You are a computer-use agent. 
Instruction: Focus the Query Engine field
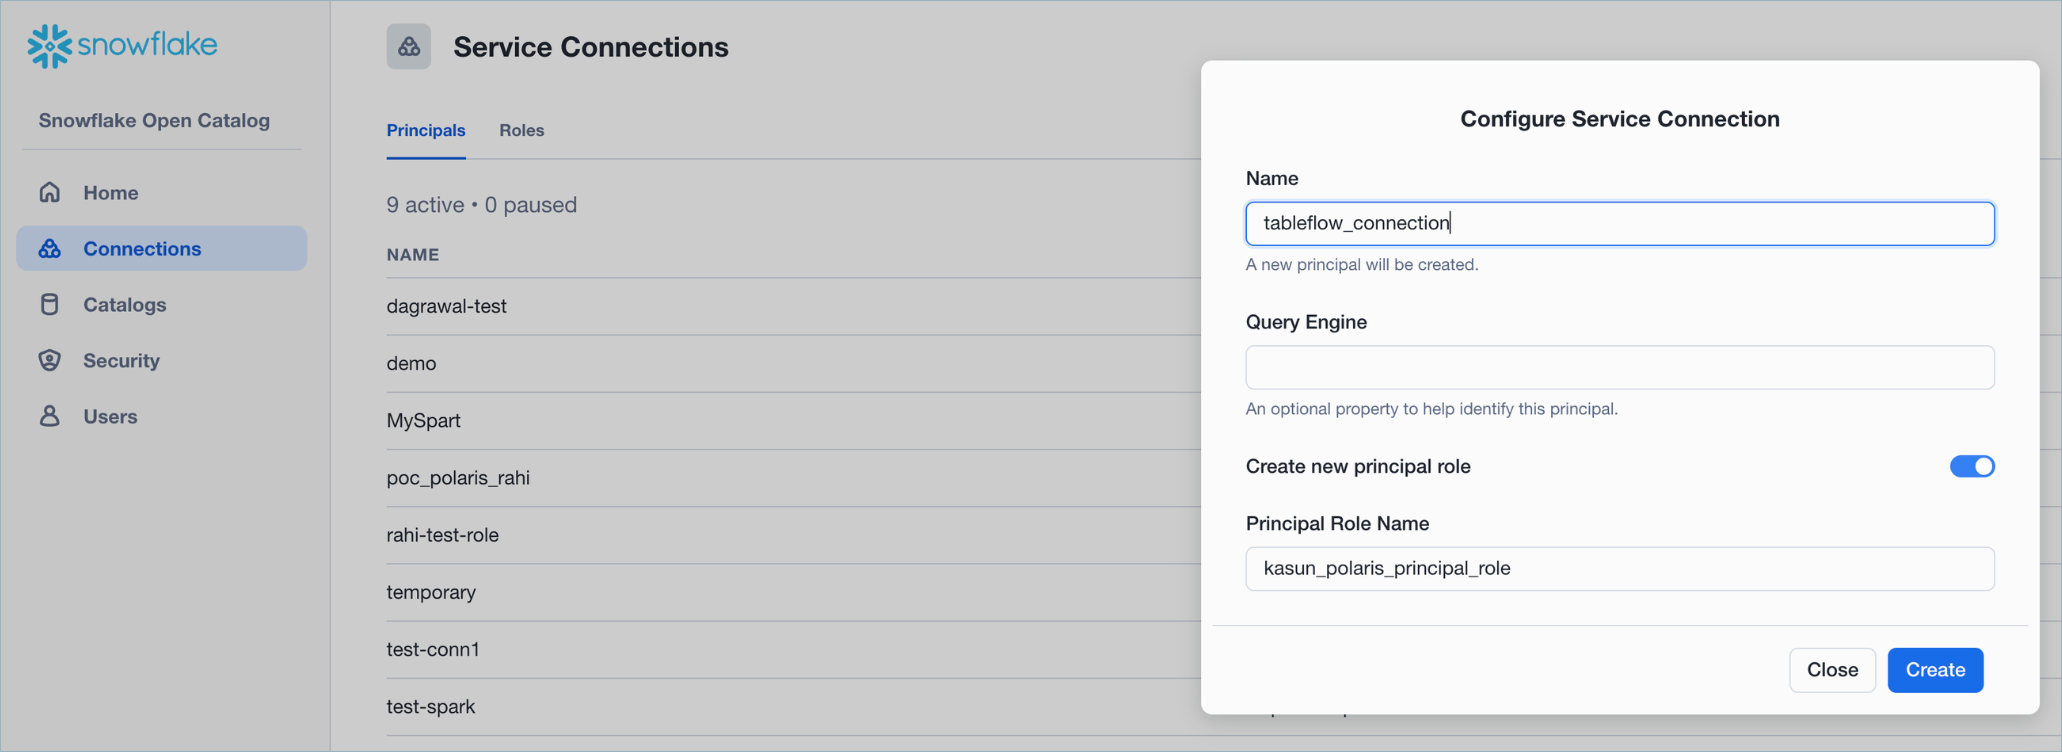(x=1619, y=367)
